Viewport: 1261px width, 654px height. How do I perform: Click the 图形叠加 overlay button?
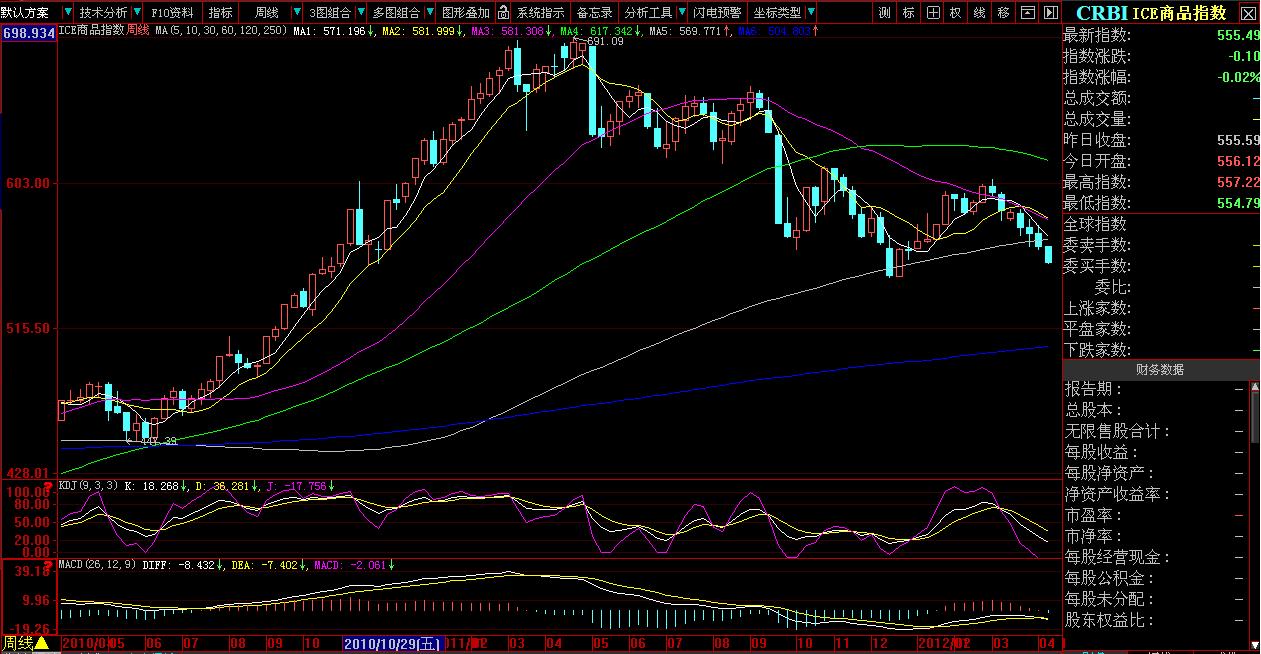(465, 13)
